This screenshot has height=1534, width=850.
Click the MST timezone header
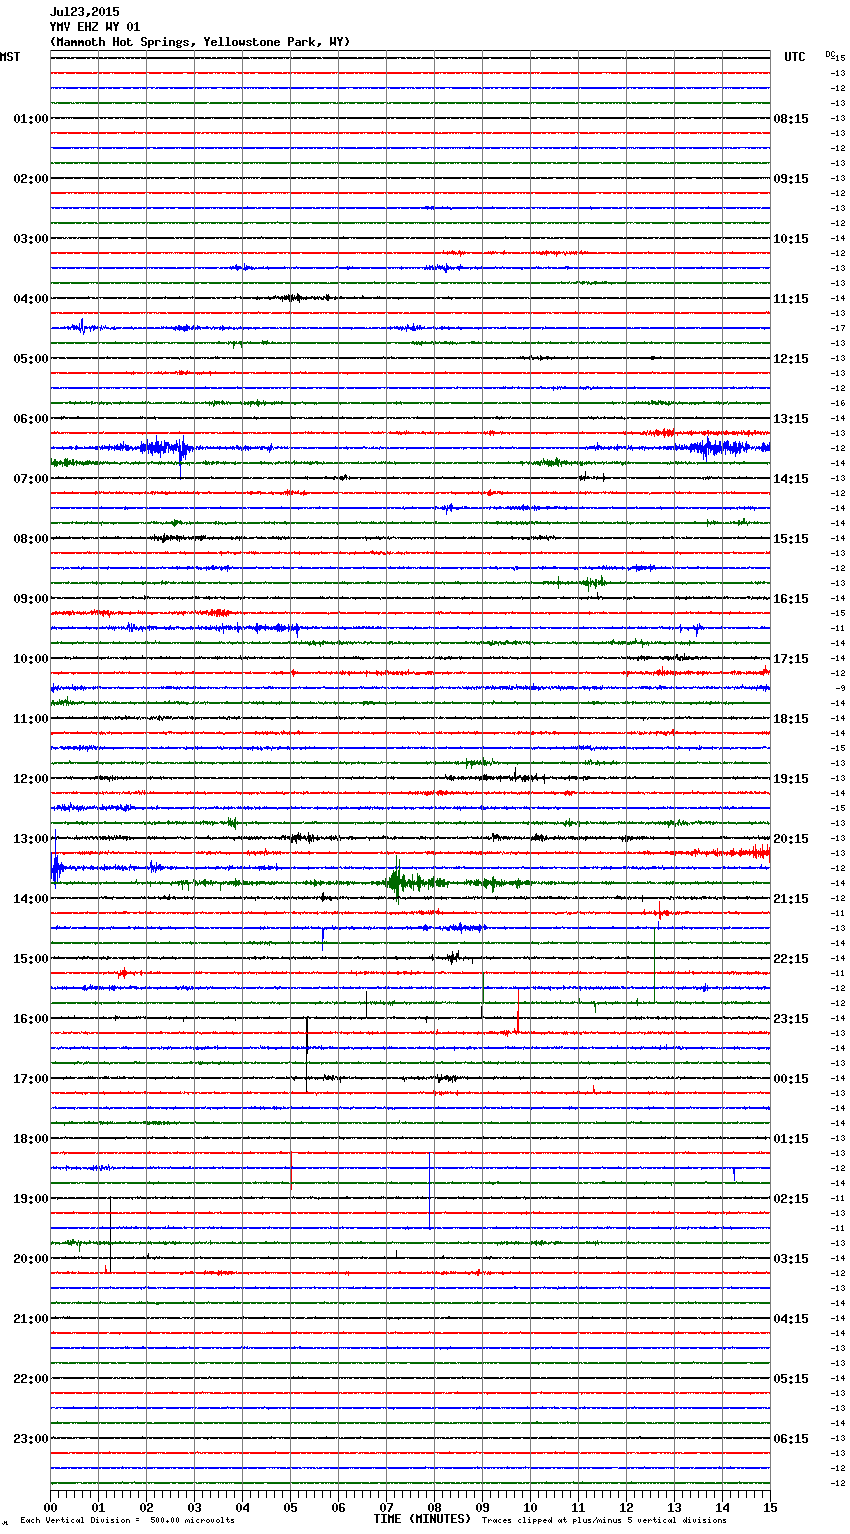(10, 57)
